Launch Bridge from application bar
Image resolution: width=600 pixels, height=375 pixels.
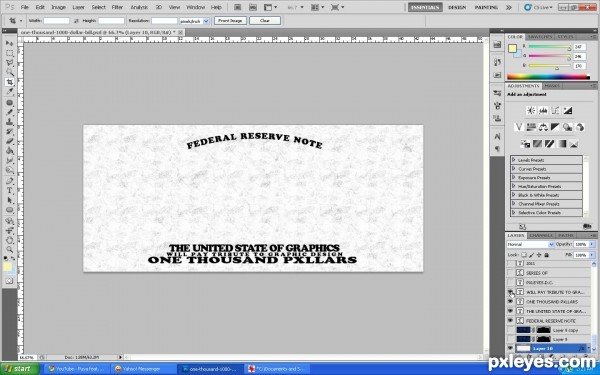238,7
